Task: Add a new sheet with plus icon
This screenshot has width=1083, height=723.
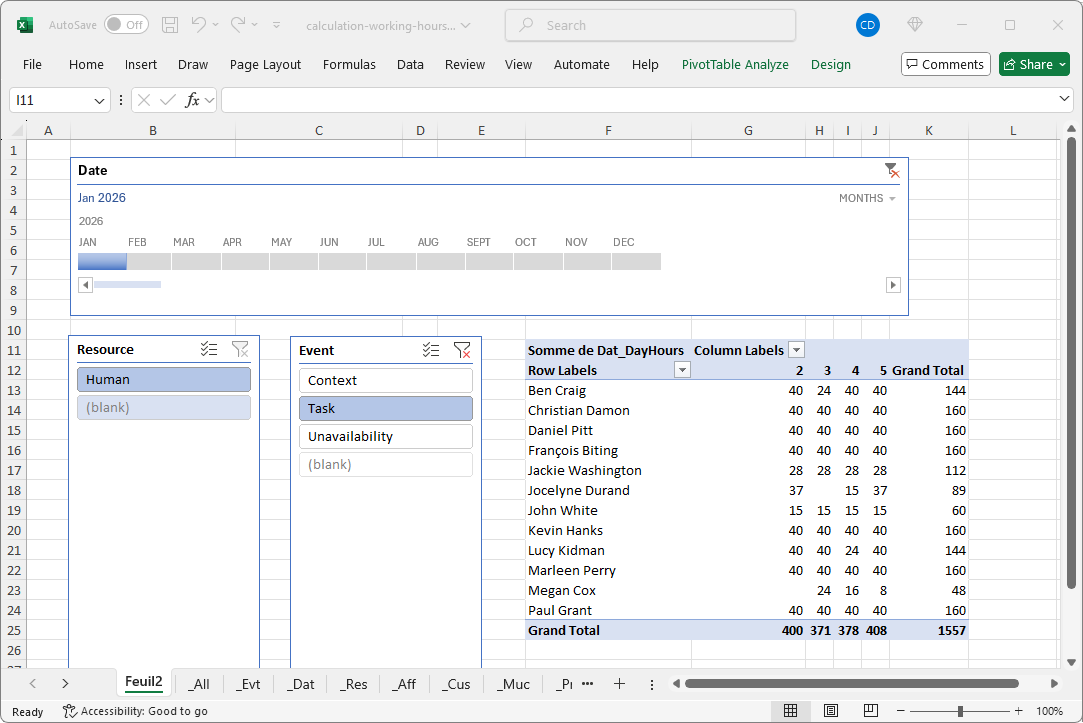Action: pos(619,684)
